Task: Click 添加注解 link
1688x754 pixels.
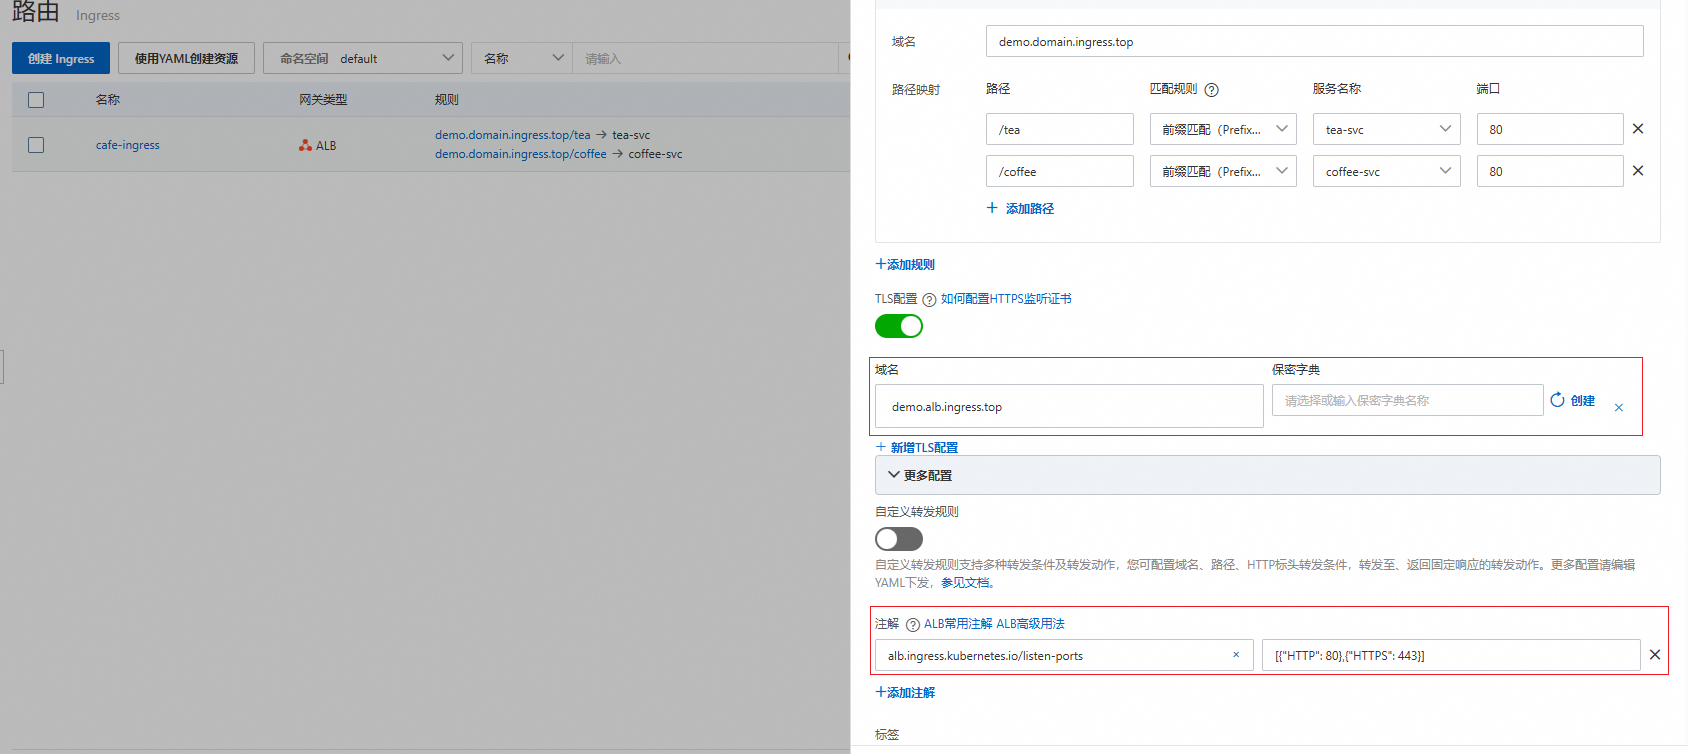Action: [x=905, y=693]
